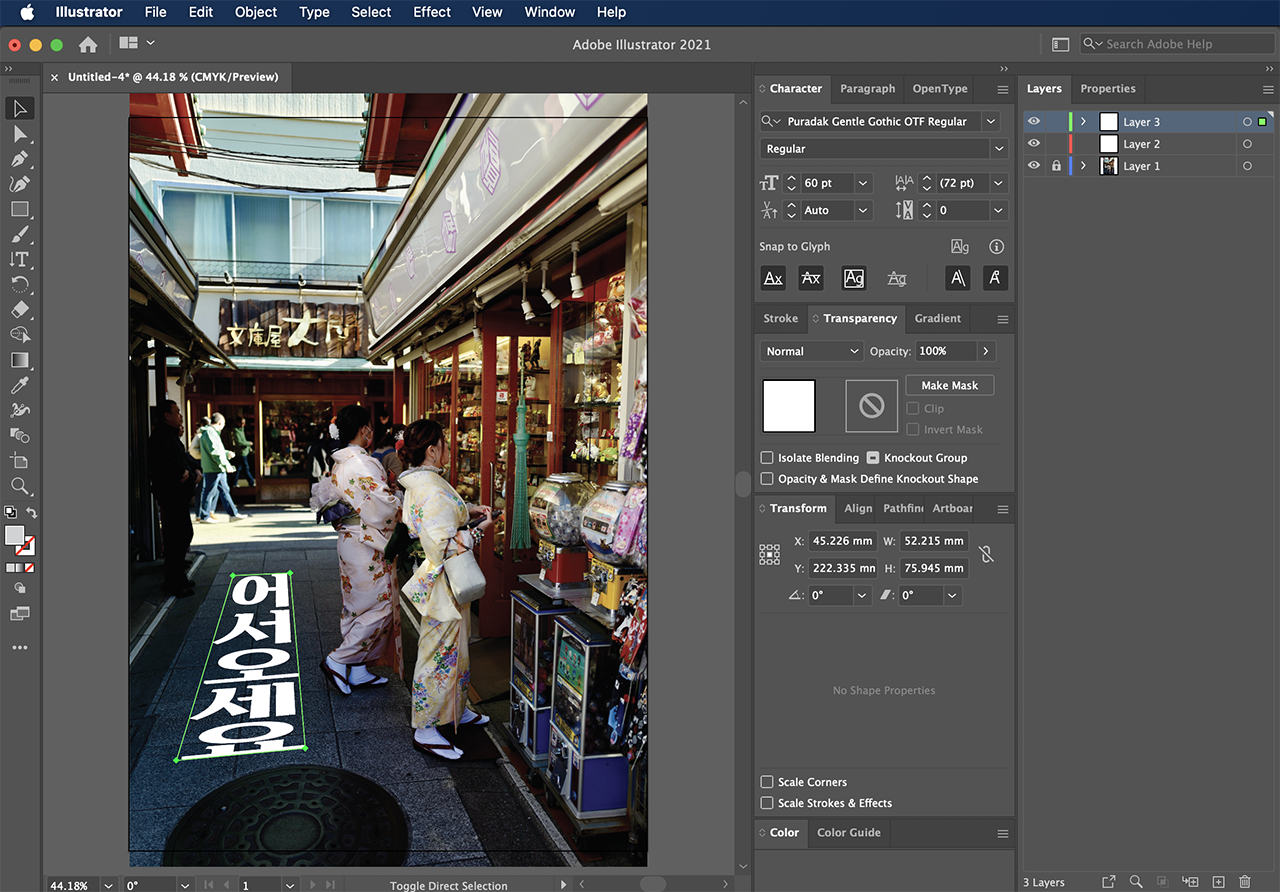The image size is (1280, 892).
Task: Create new layer in Layers panel
Action: (1218, 882)
